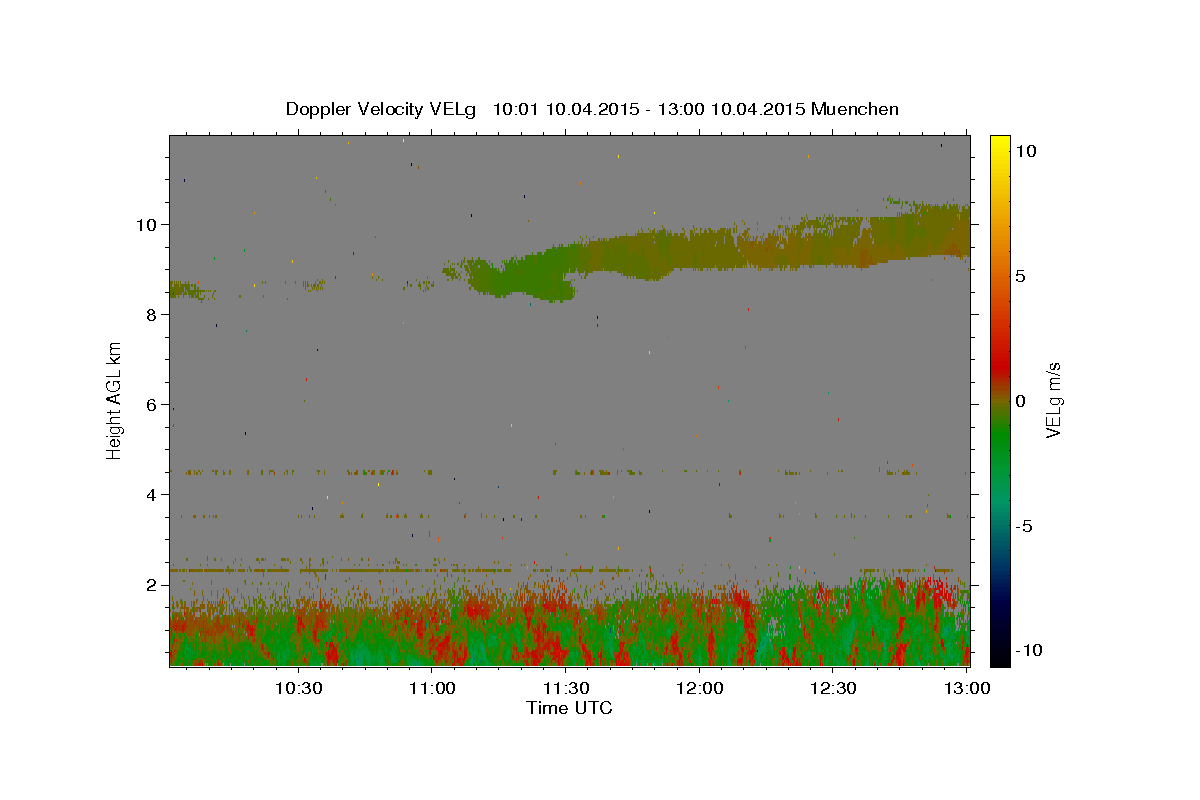
Task: Click the 10:30 time tick label
Action: (298, 688)
